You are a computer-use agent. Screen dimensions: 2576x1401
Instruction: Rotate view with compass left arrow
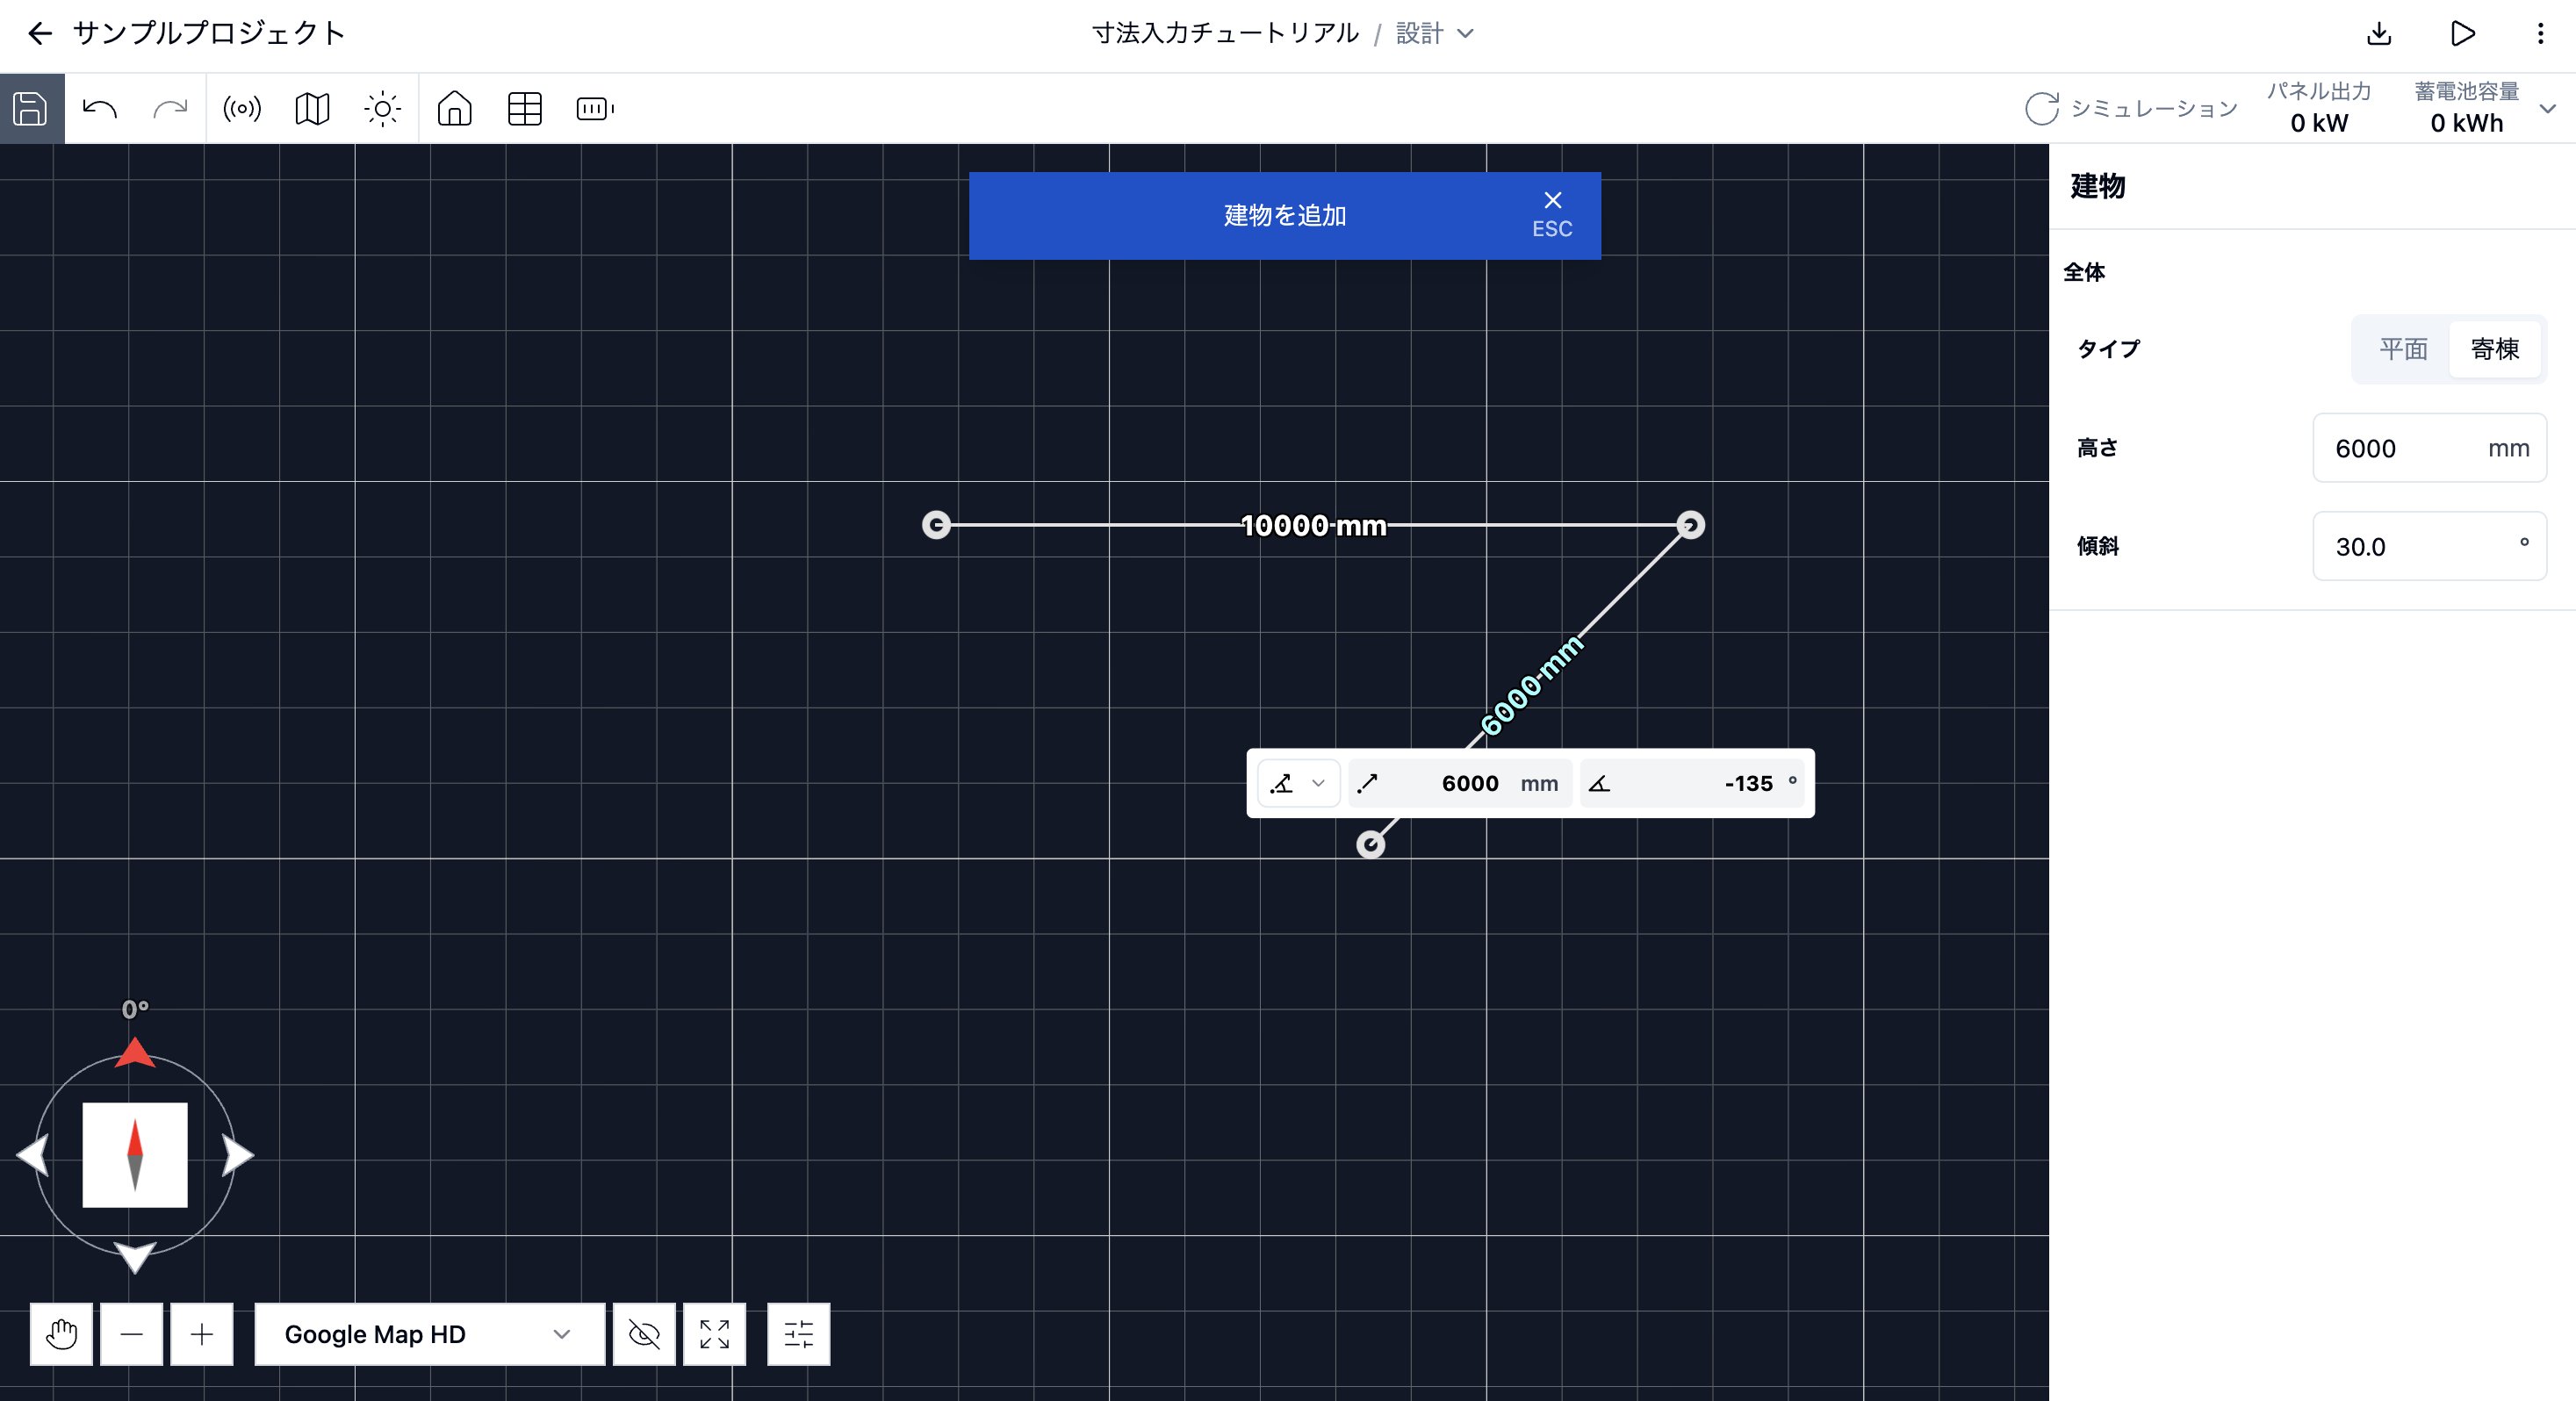[33, 1156]
